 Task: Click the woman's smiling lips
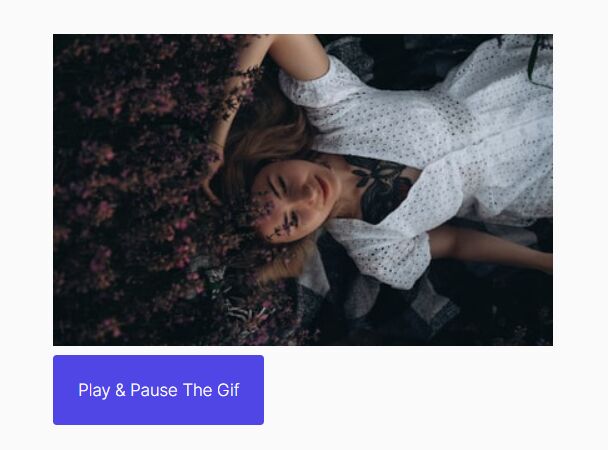click(x=323, y=190)
